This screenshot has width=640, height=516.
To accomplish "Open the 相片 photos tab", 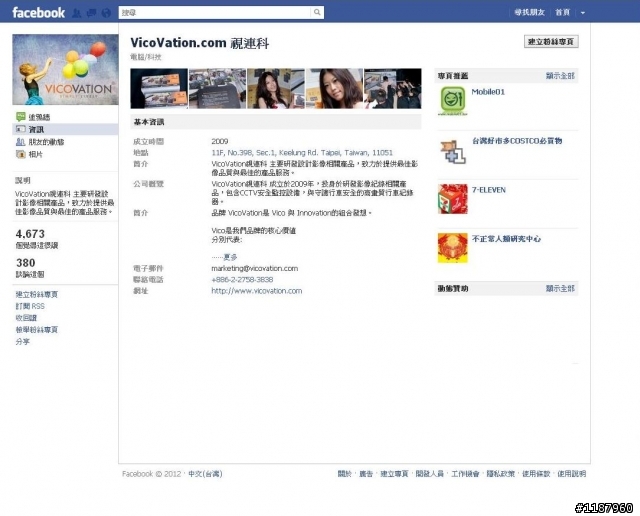I will pyautogui.click(x=36, y=154).
